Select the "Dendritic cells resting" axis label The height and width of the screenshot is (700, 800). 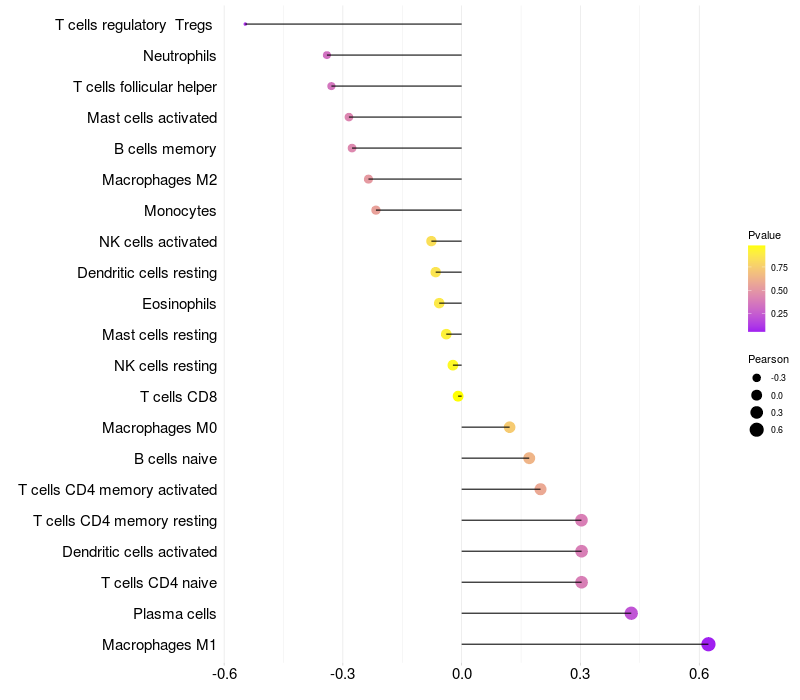click(x=147, y=273)
